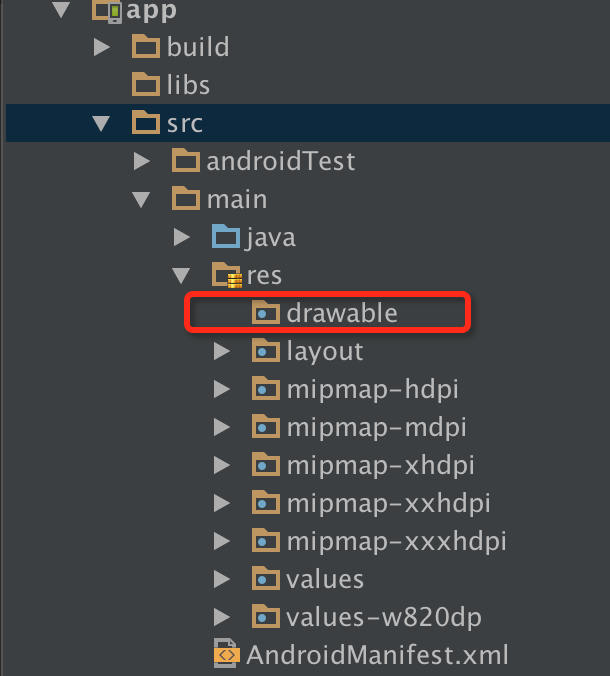Collapse the res folder arrow
This screenshot has width=610, height=676.
(181, 275)
